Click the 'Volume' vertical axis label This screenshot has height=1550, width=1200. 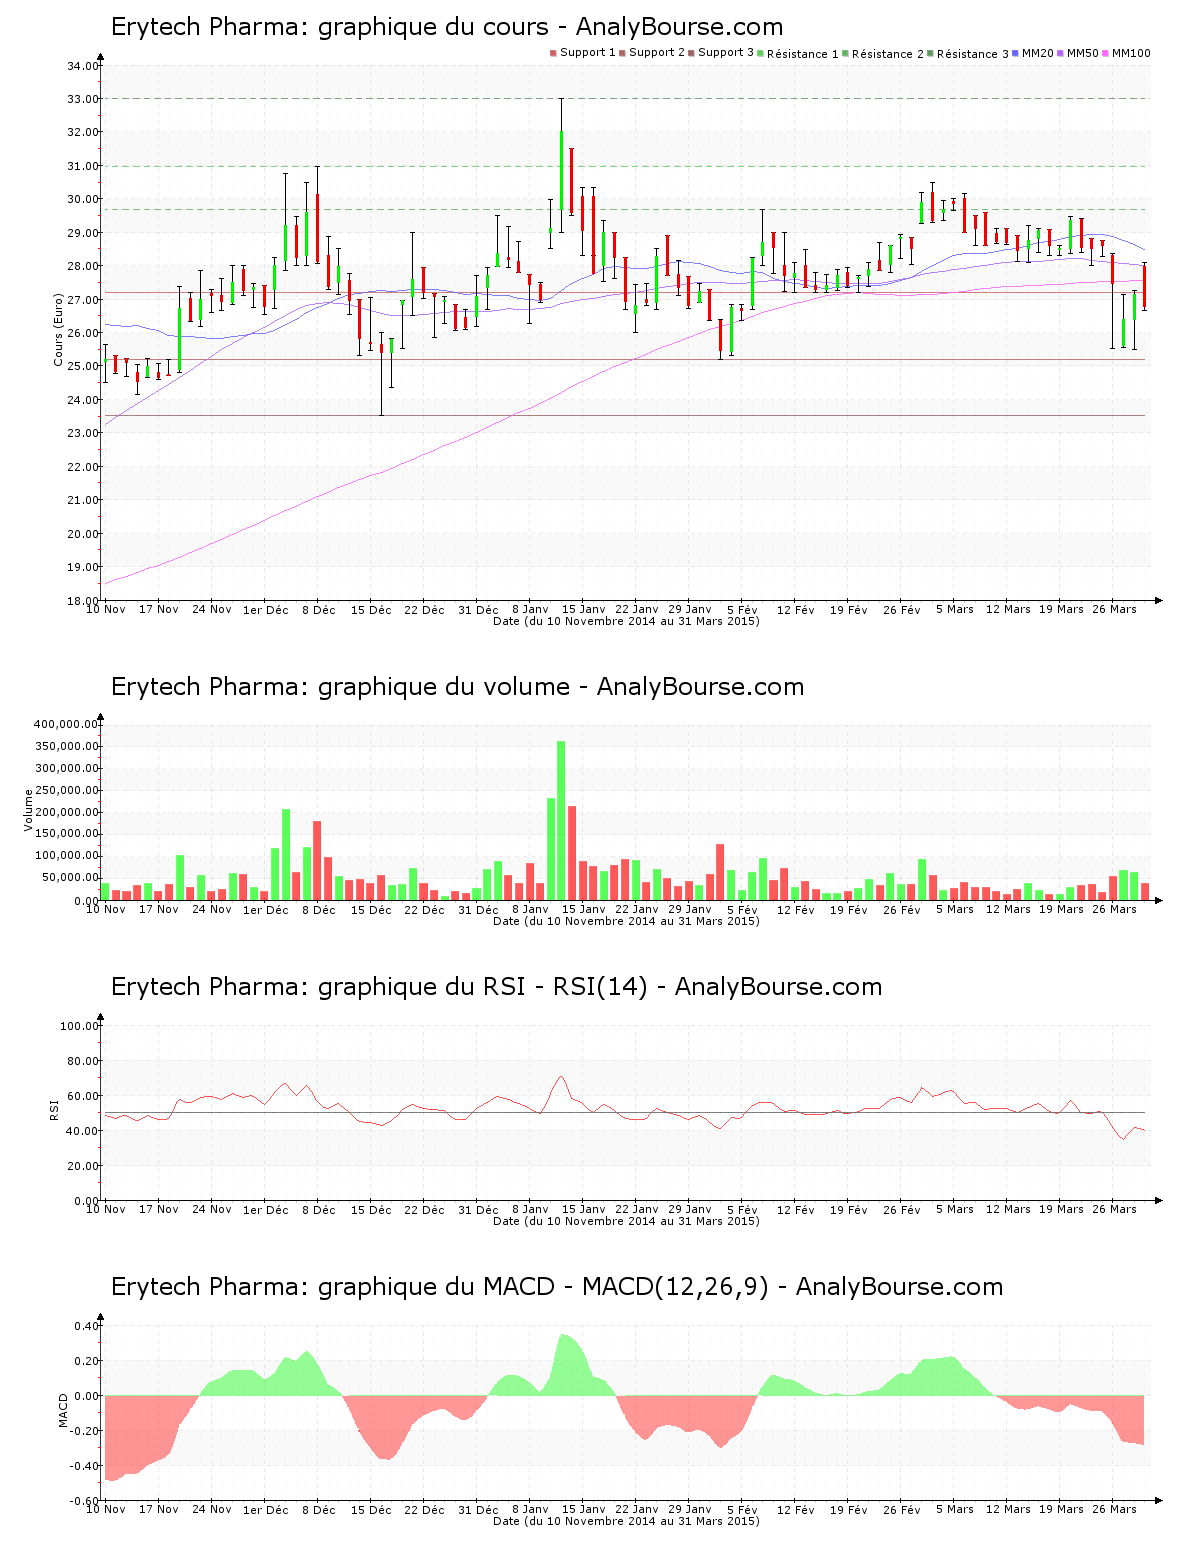click(x=29, y=810)
